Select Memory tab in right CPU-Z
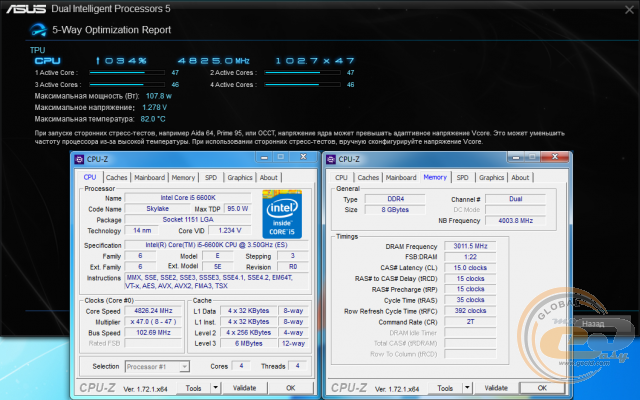Screen dimensions: 640x400 pyautogui.click(x=435, y=177)
